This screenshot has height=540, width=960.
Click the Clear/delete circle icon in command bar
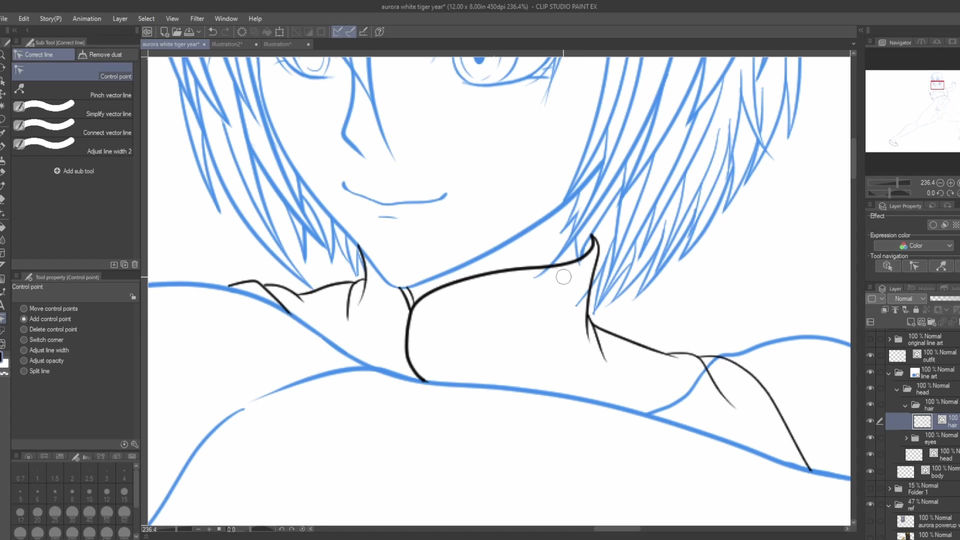(x=242, y=32)
